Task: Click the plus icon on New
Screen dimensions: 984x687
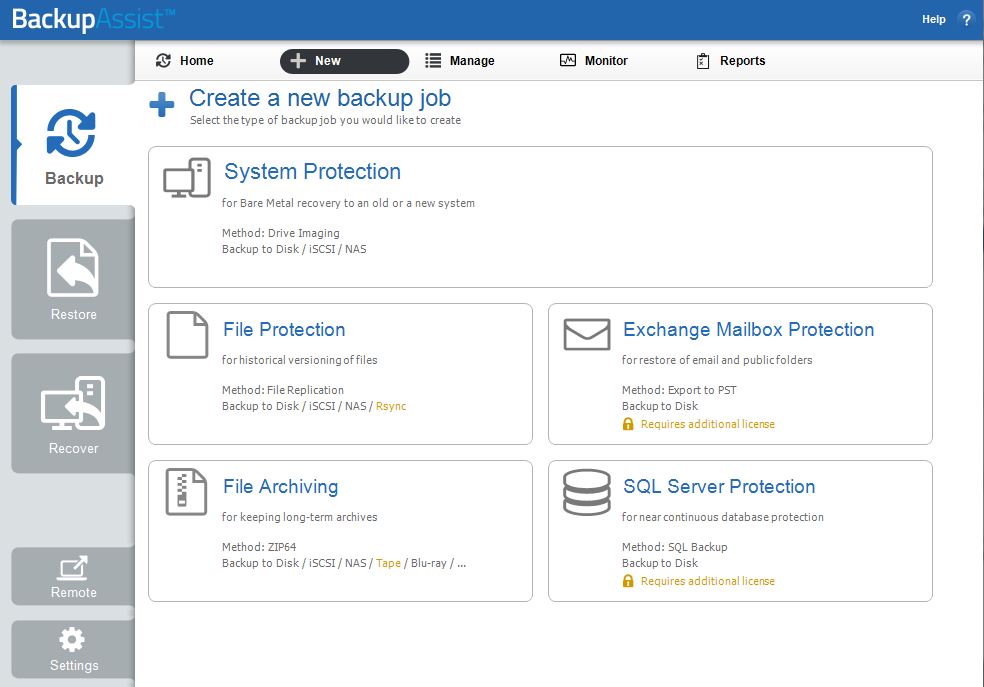Action: (x=298, y=61)
